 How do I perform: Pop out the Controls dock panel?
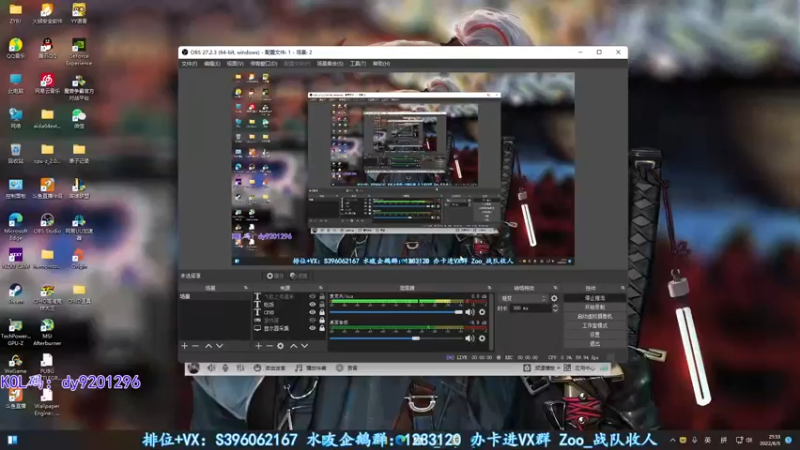click(x=622, y=288)
